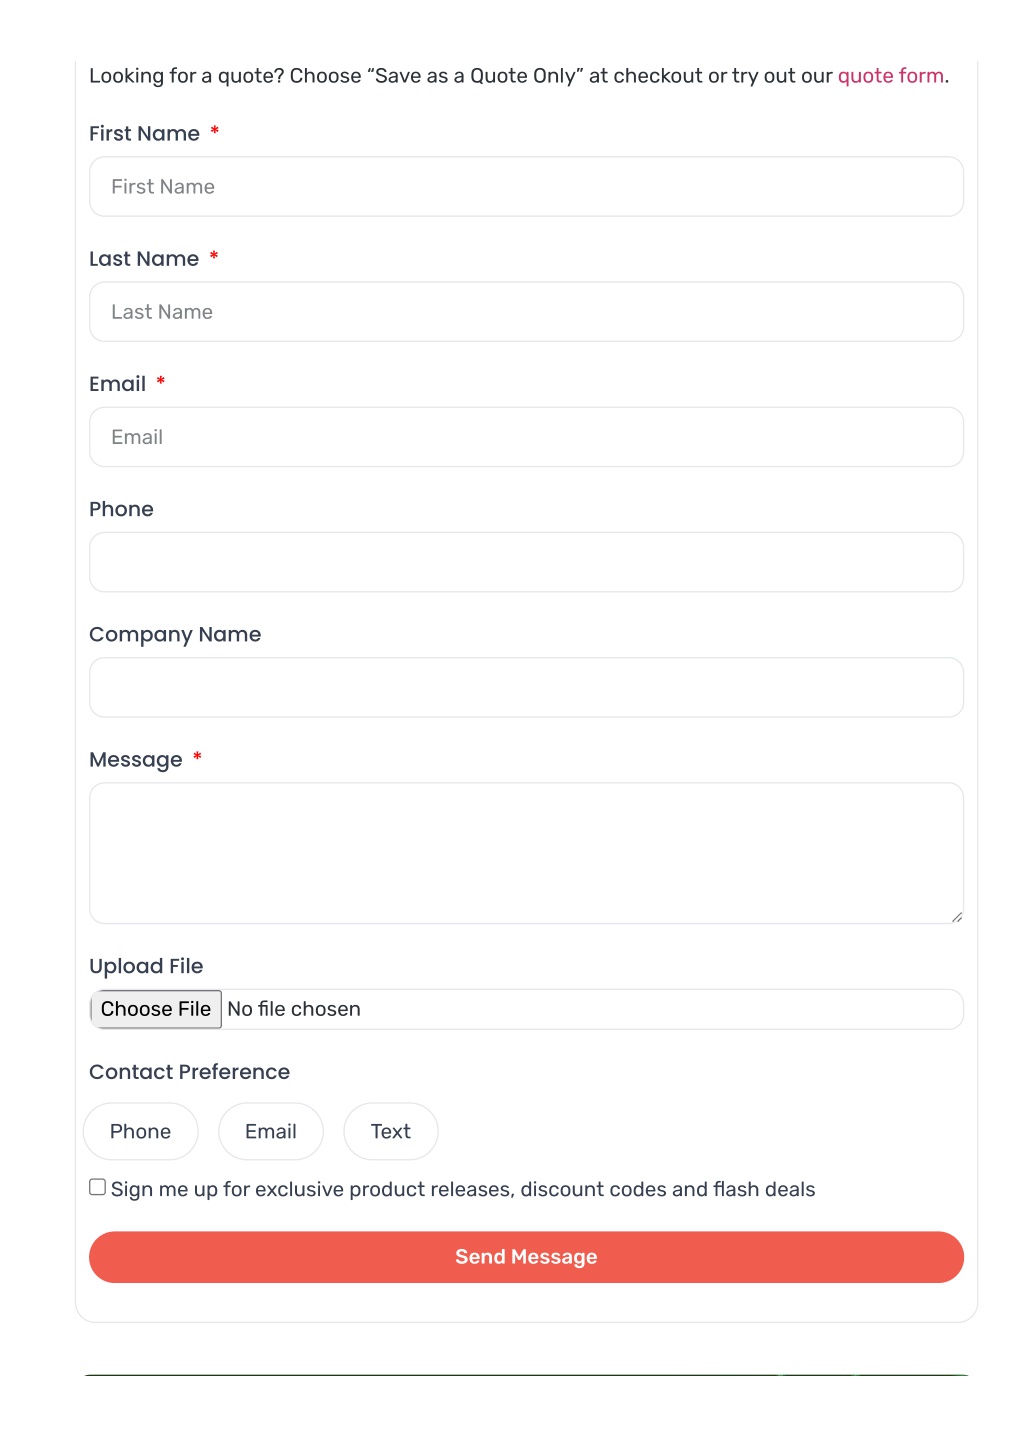
Task: Tick the exclusive deals sign-up checkbox
Action: [98, 1187]
